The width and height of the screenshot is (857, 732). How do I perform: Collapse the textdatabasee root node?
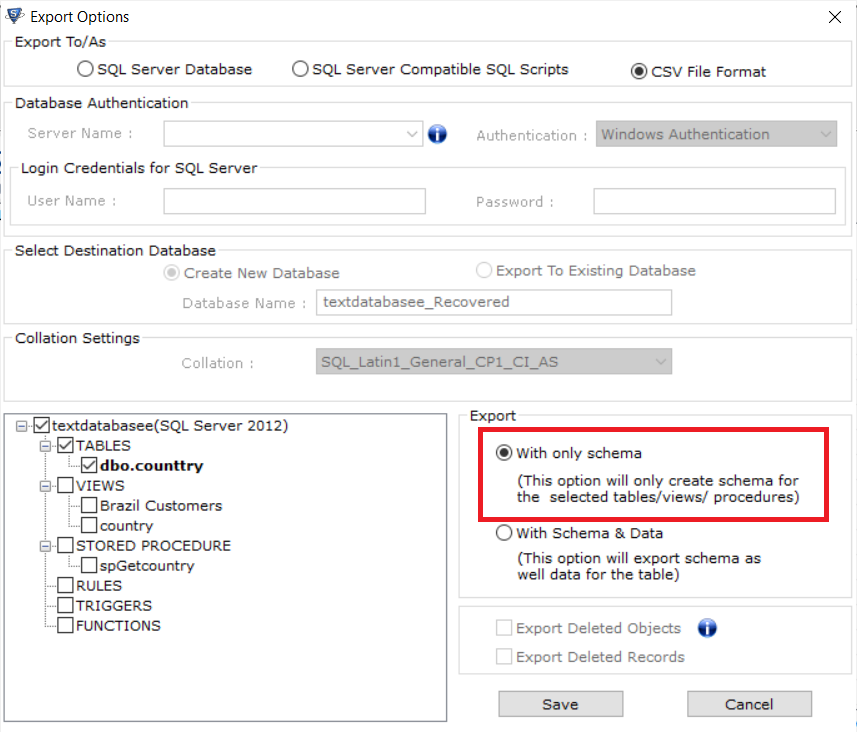[21, 426]
